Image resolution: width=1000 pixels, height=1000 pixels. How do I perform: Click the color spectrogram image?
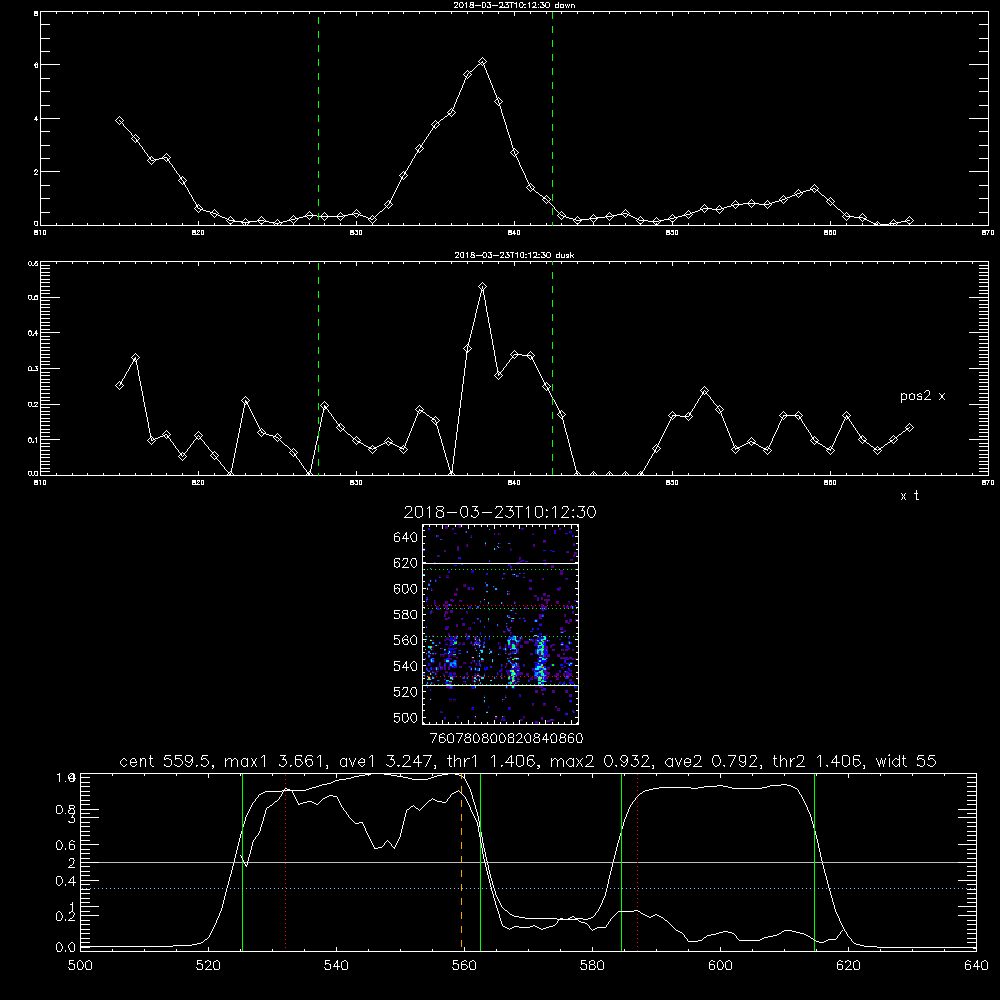coord(500,624)
